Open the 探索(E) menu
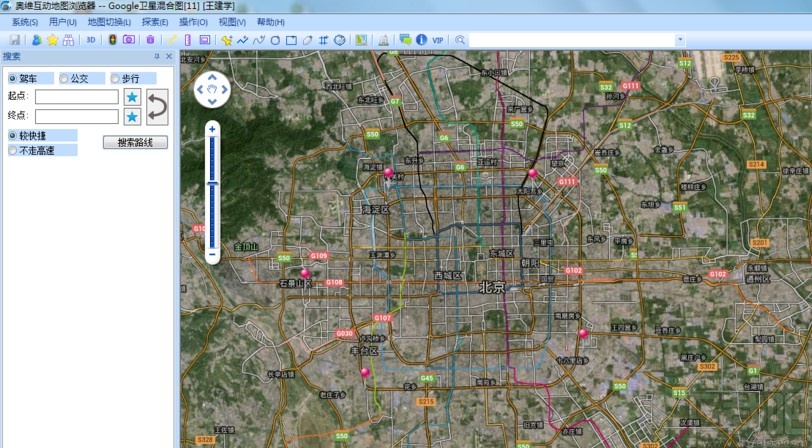The image size is (812, 448). coord(155,22)
